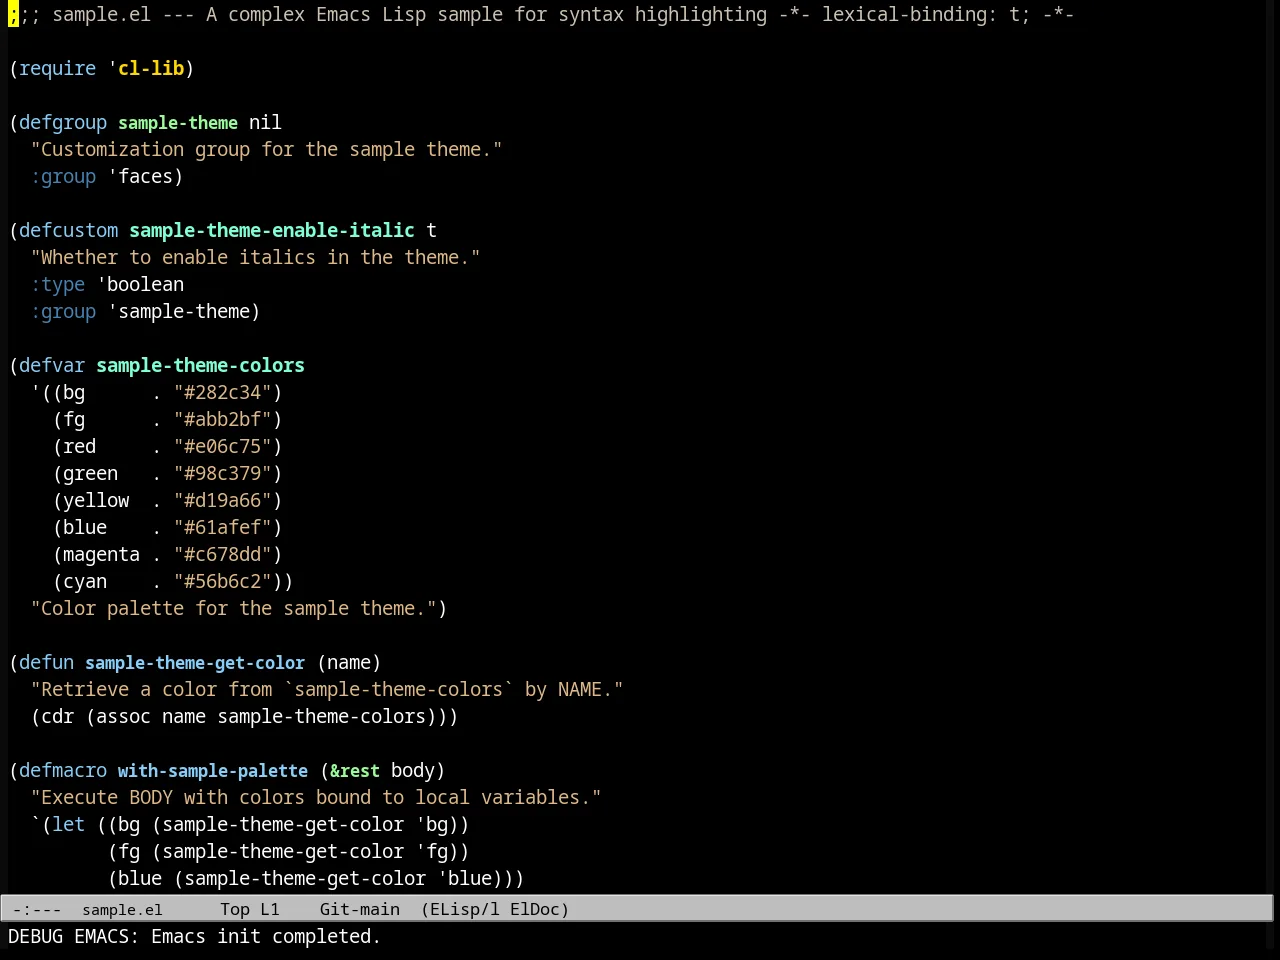Click 'sample-theme-colors' after defvar
1280x960 pixels.
[200, 365]
